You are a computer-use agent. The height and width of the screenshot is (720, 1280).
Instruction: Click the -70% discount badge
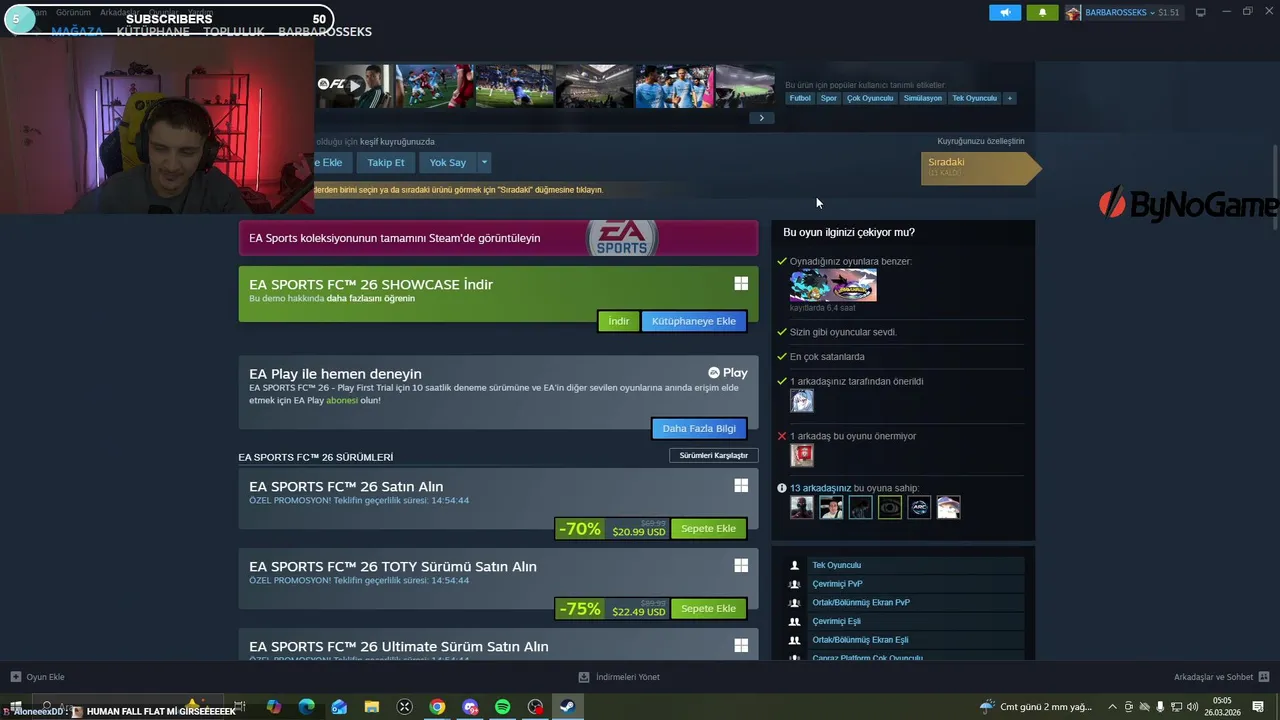pyautogui.click(x=580, y=528)
